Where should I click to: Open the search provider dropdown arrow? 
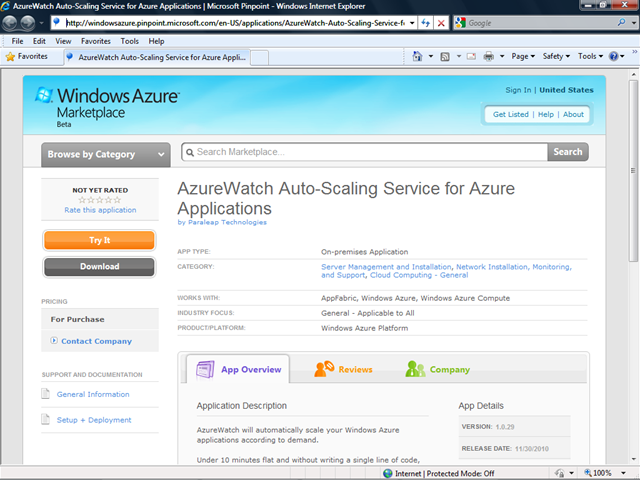click(633, 23)
